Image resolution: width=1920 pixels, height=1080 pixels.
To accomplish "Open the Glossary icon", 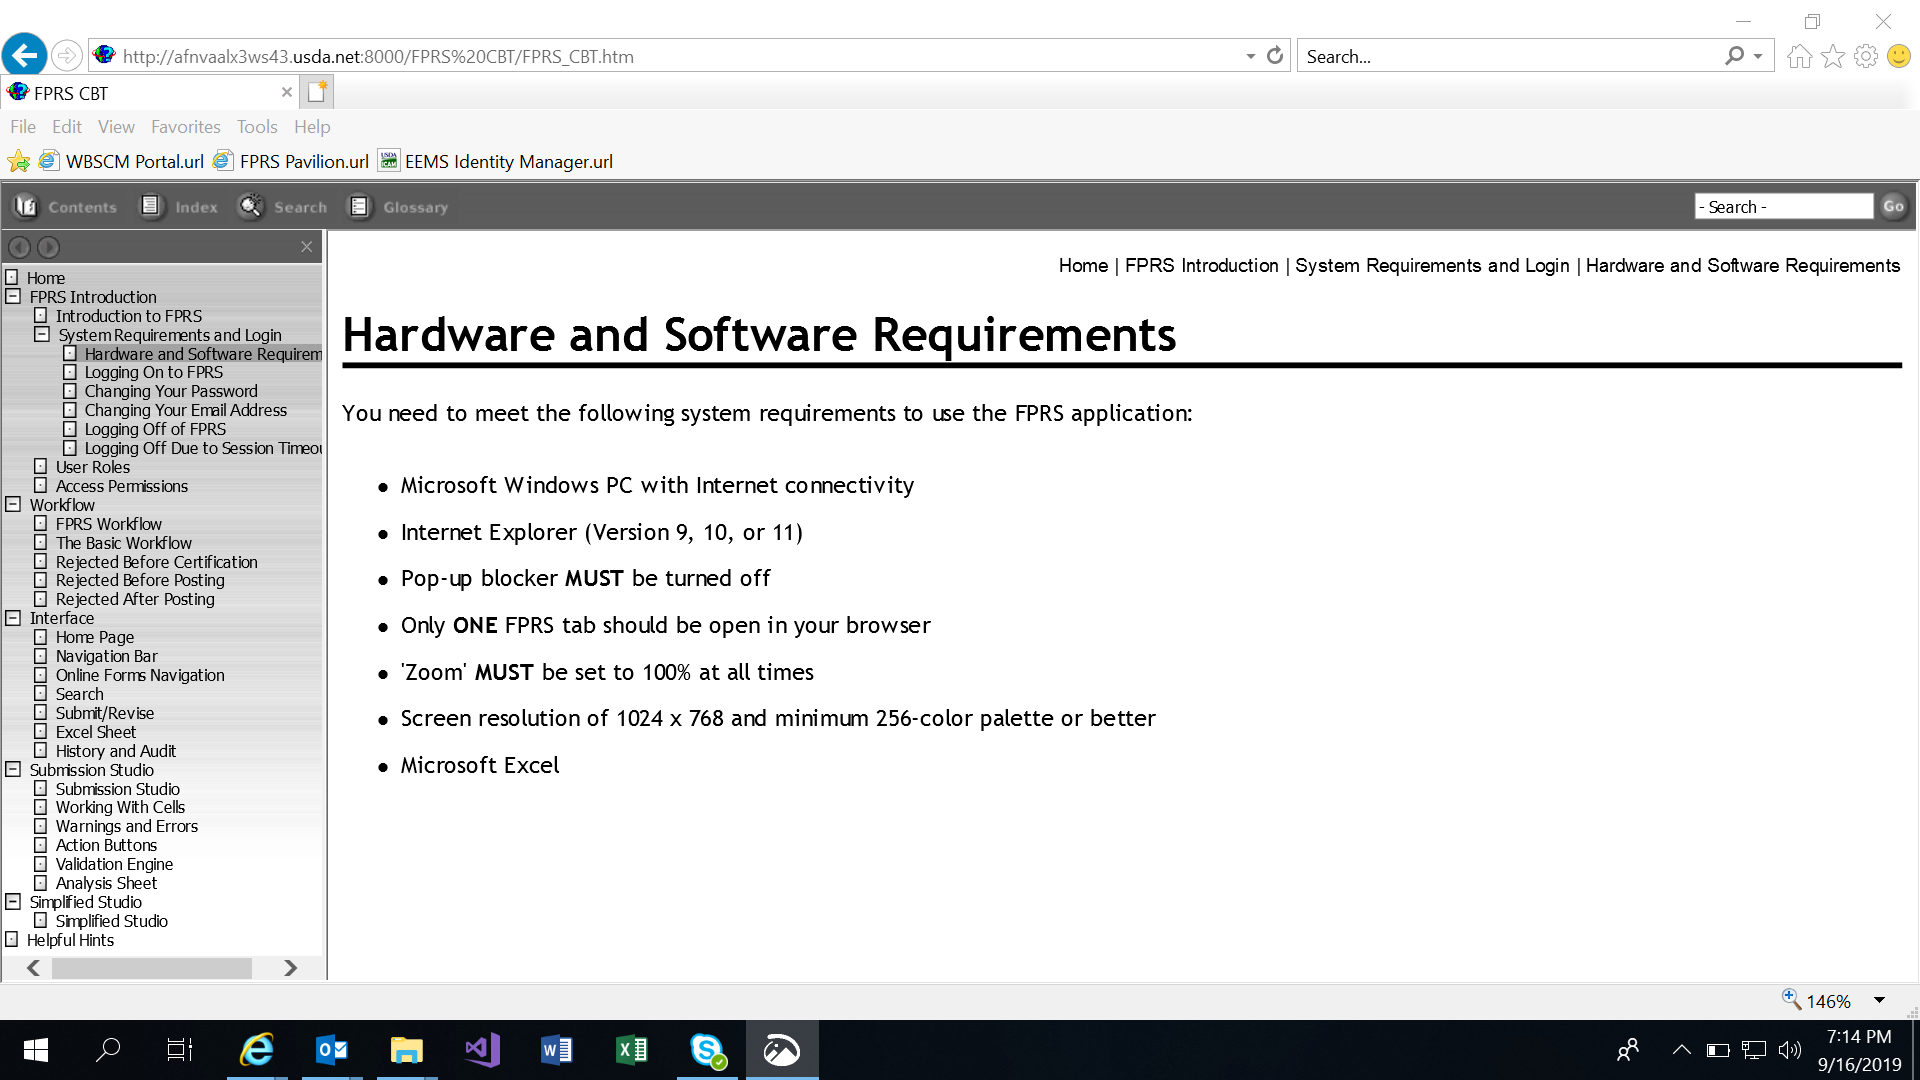I will 359,206.
